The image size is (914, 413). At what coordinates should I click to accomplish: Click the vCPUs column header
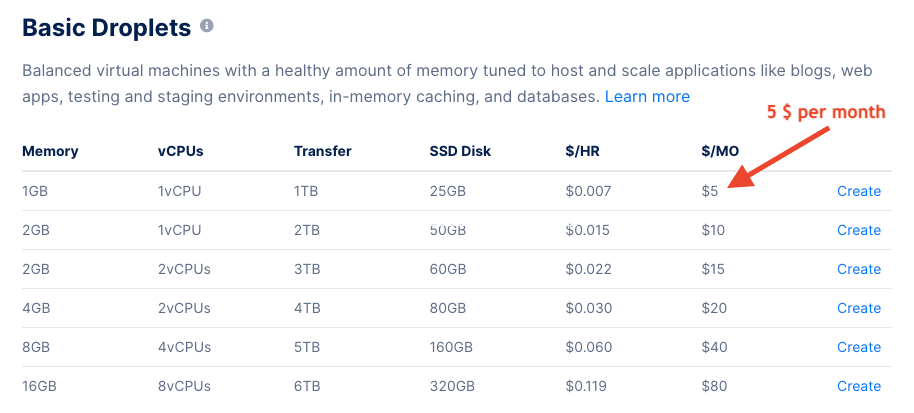click(x=181, y=151)
